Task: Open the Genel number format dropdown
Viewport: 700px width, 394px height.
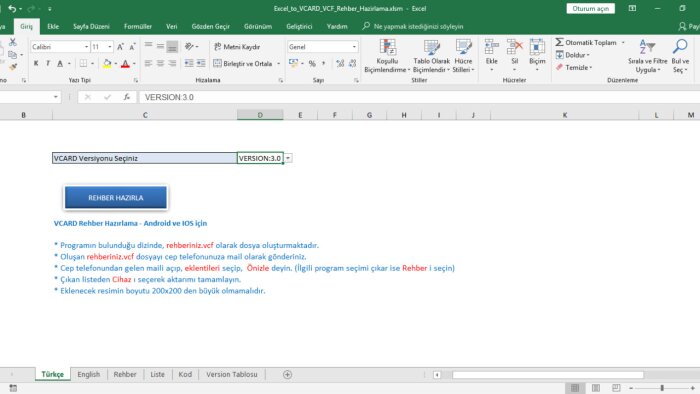Action: click(354, 47)
